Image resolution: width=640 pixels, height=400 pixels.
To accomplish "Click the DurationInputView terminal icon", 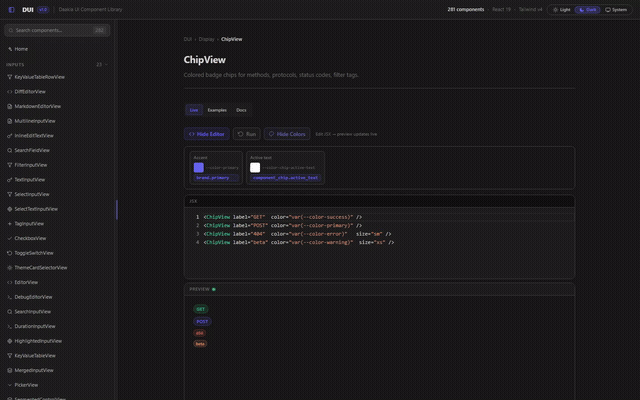I will point(9,327).
